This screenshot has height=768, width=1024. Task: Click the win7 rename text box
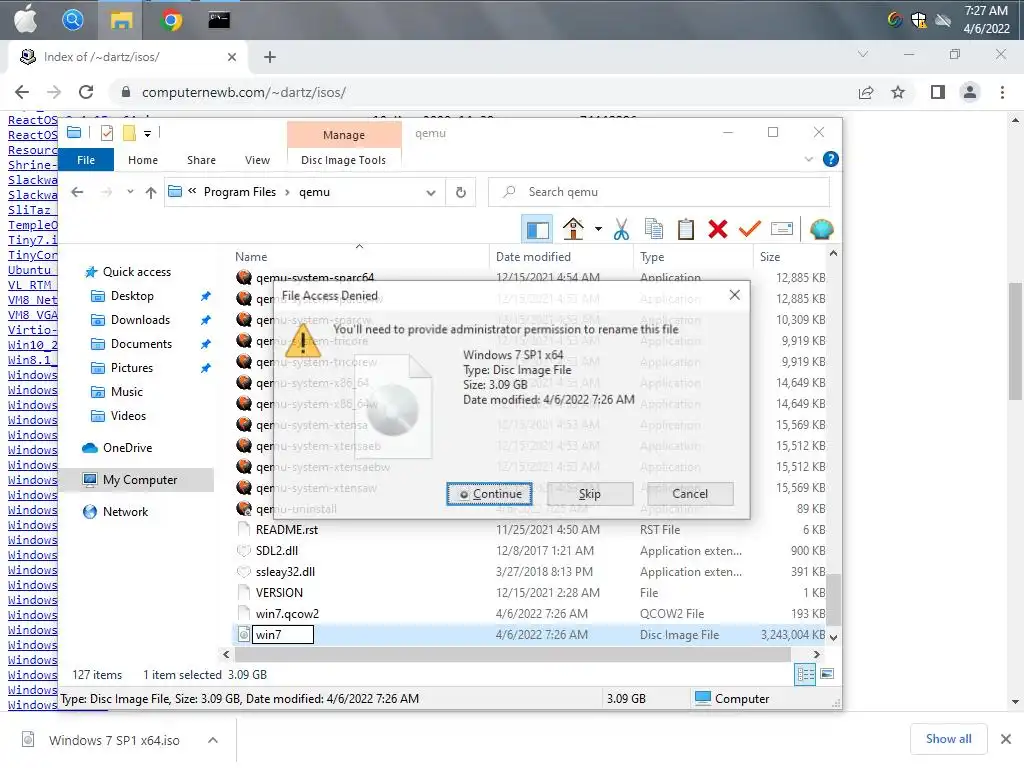tap(283, 635)
